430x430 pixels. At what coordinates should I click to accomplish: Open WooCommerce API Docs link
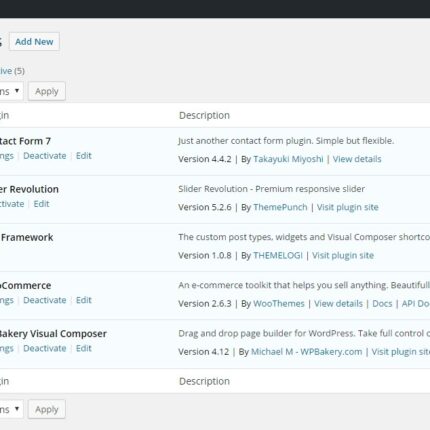pos(416,304)
